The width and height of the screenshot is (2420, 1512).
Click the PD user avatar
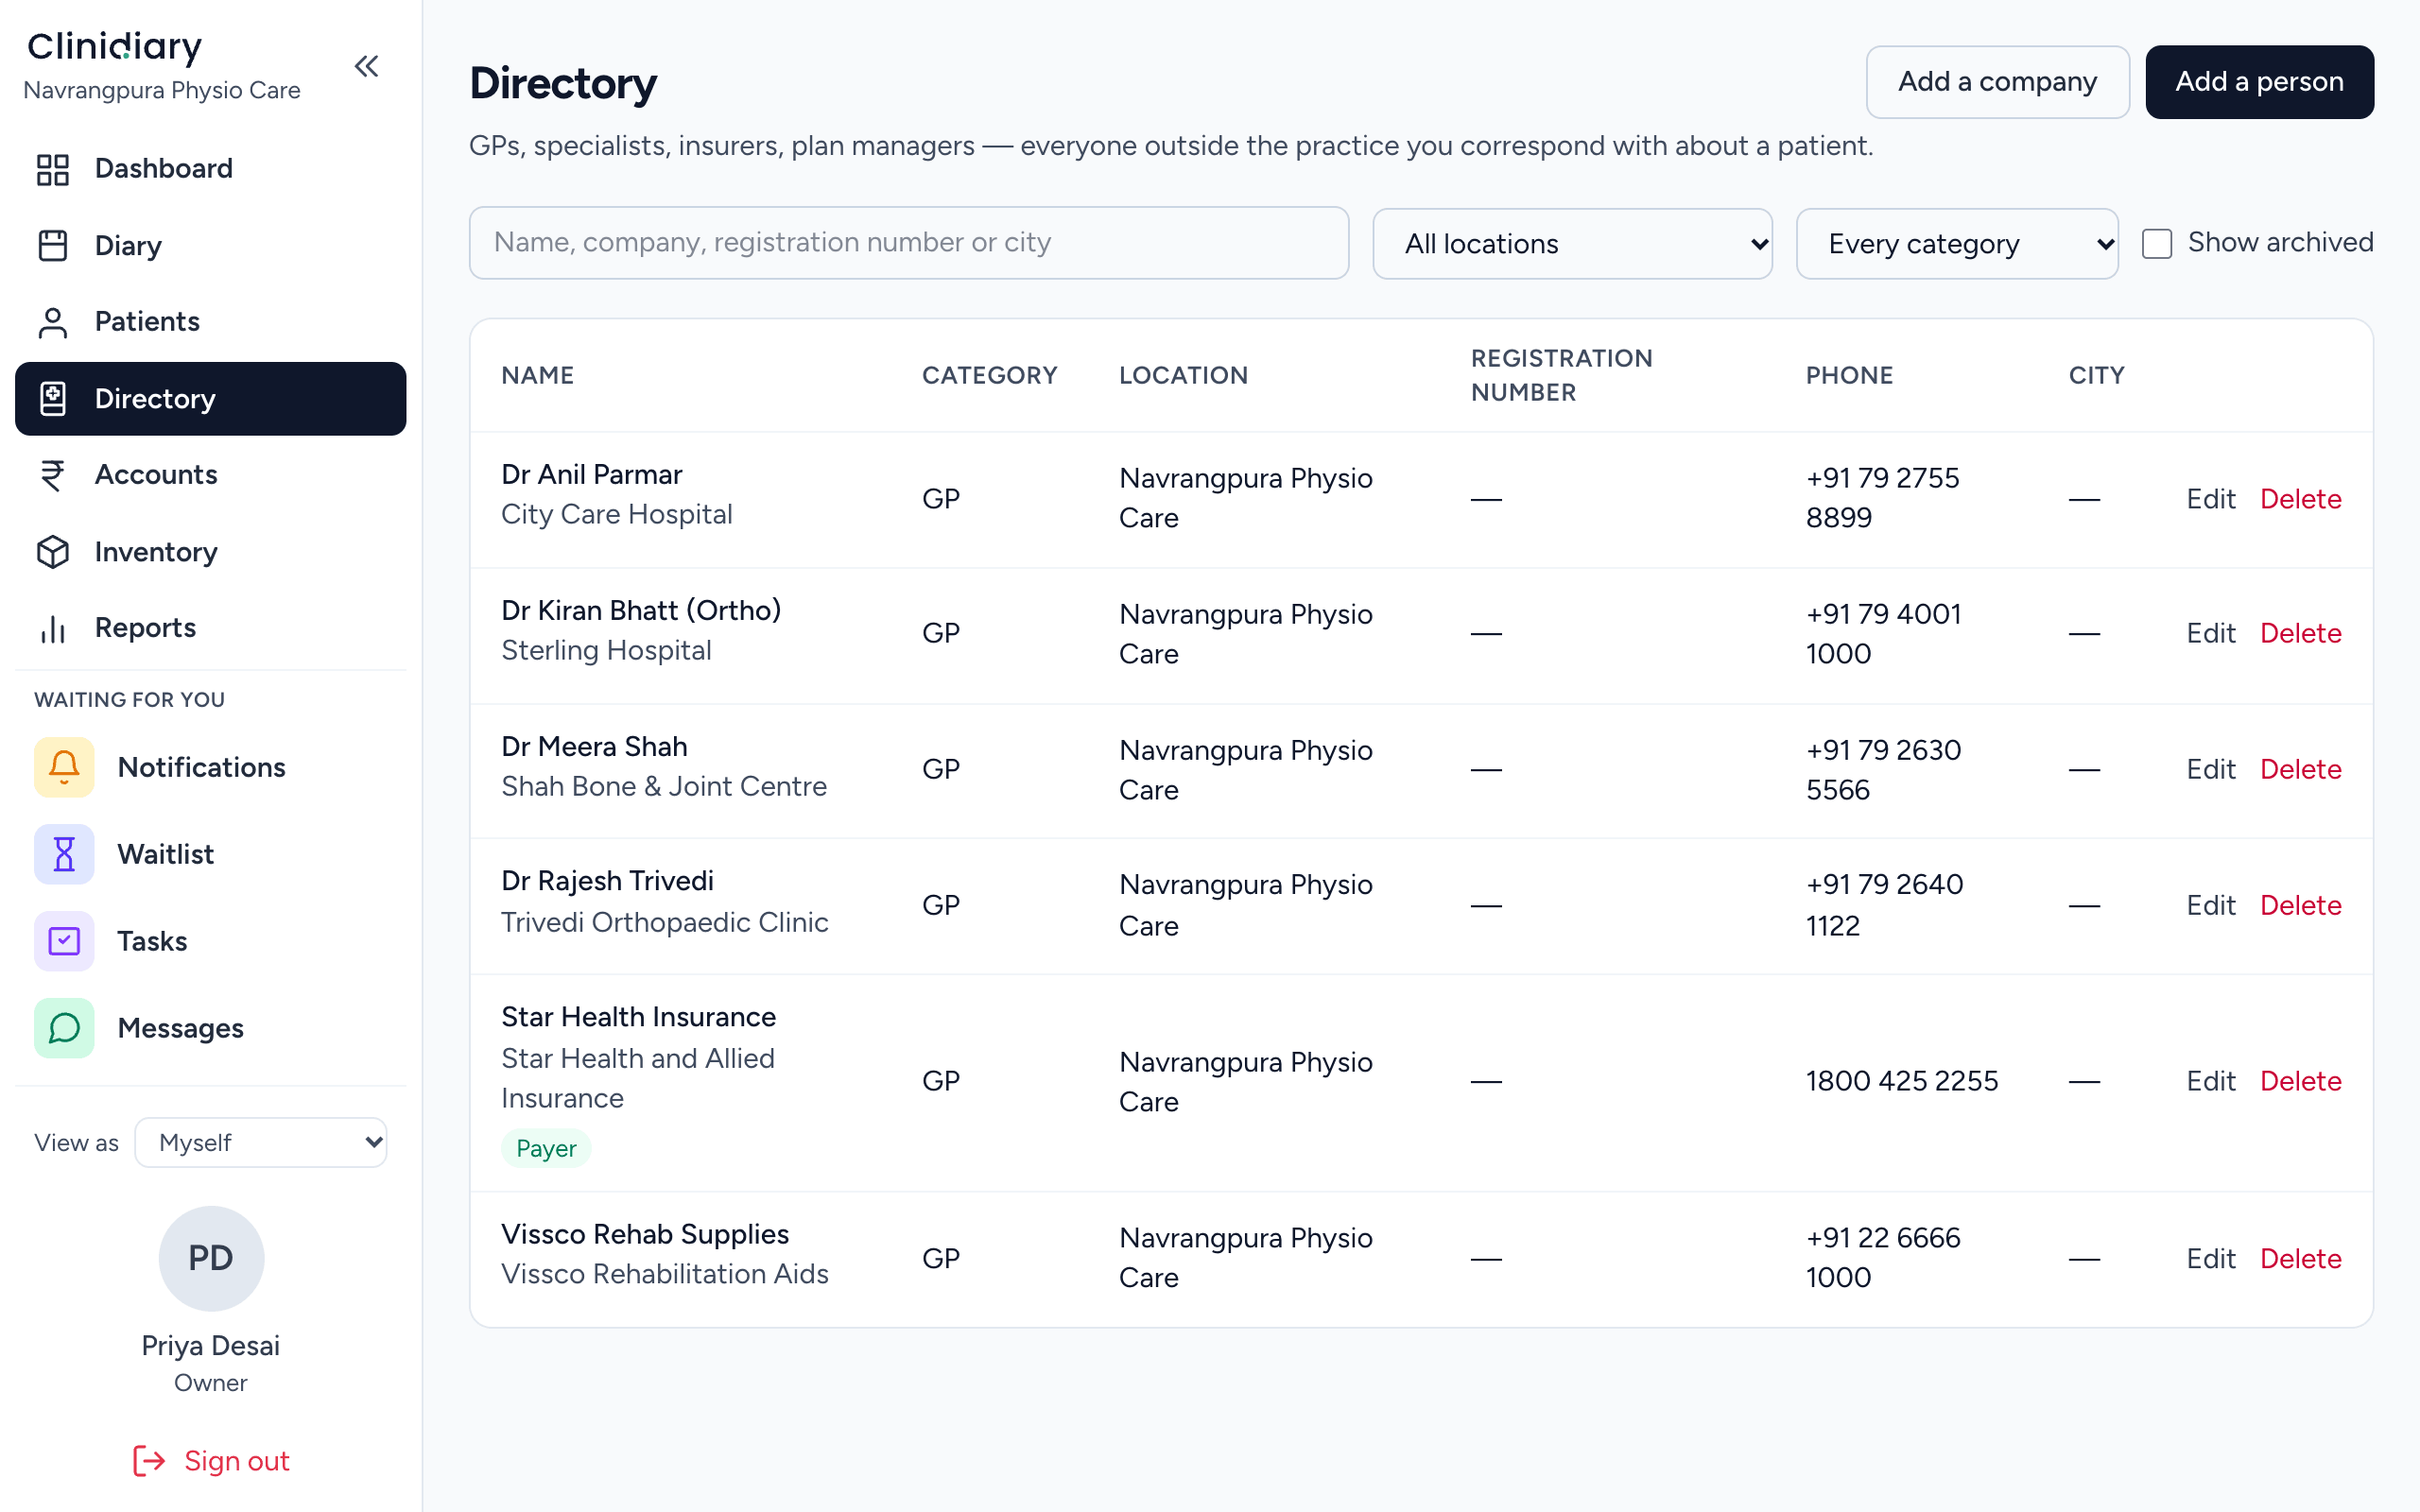coord(211,1258)
